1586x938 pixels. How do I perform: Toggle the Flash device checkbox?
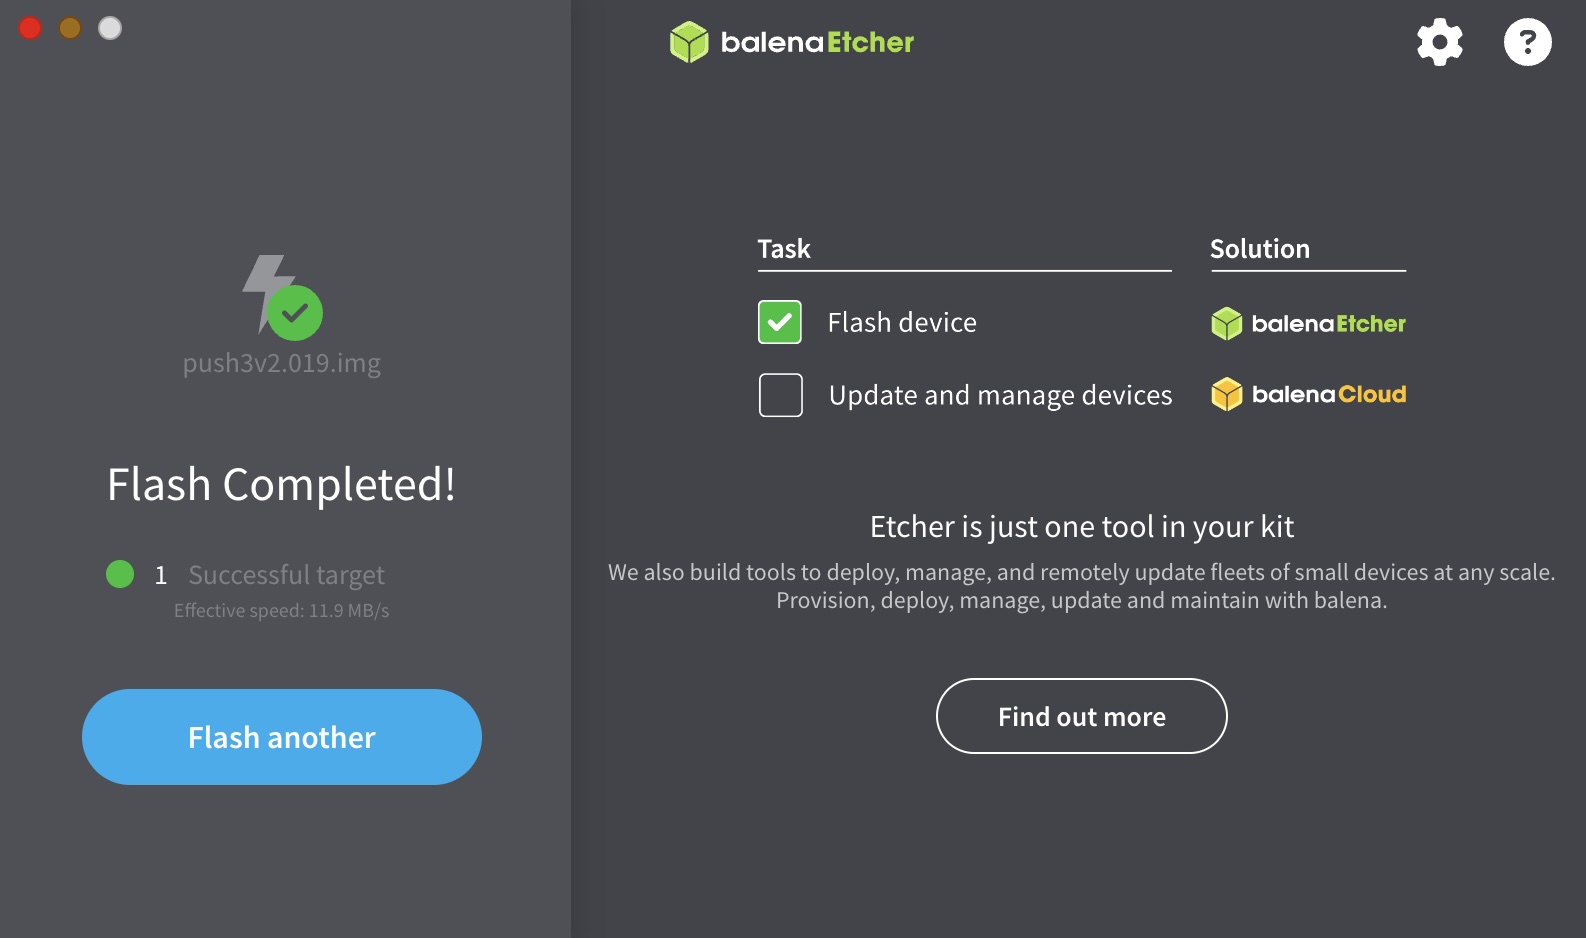click(x=780, y=322)
